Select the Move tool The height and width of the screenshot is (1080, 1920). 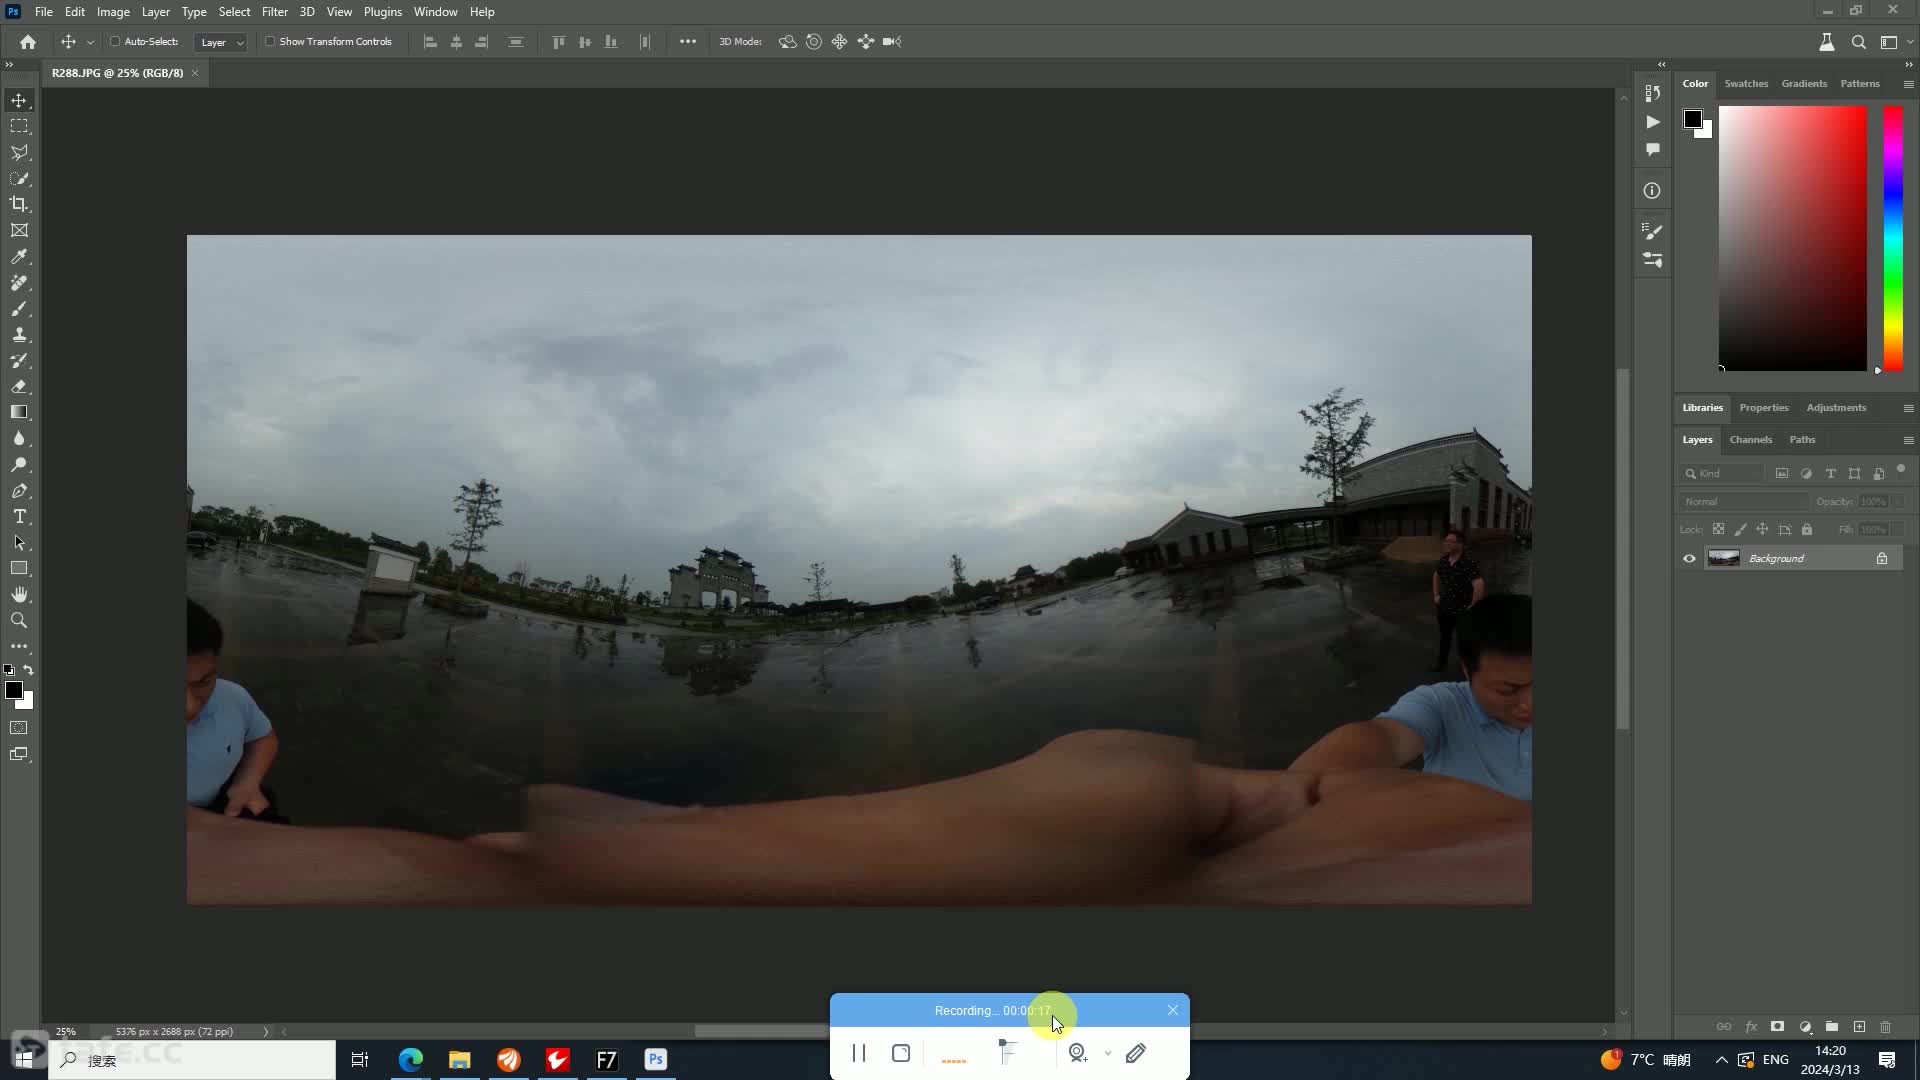[19, 100]
